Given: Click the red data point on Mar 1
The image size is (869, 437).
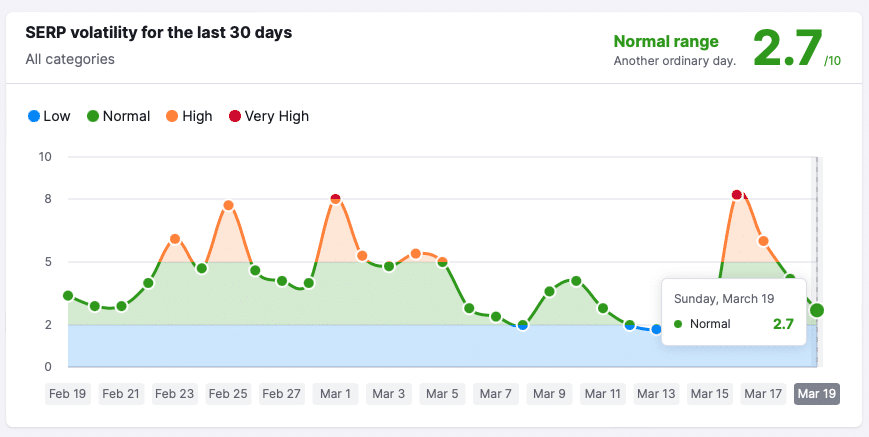Looking at the screenshot, I should (x=335, y=199).
